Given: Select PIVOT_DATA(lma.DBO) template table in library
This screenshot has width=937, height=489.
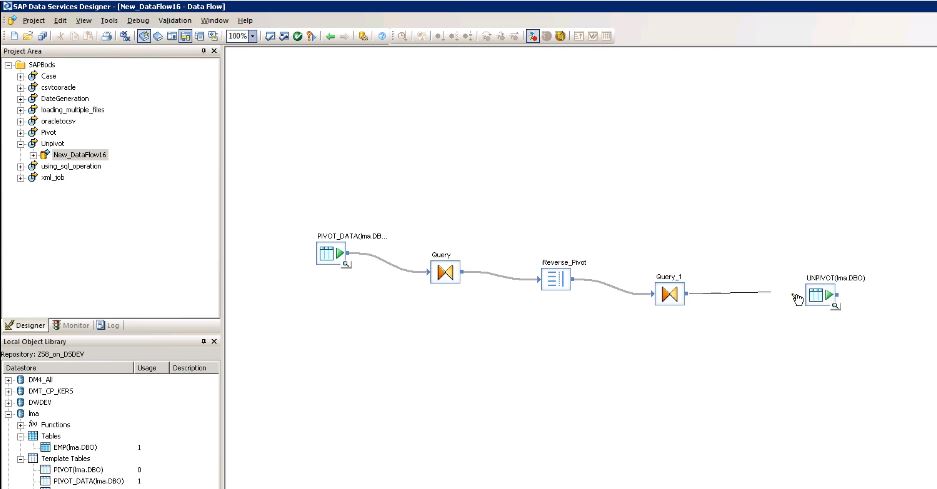Looking at the screenshot, I should [88, 481].
